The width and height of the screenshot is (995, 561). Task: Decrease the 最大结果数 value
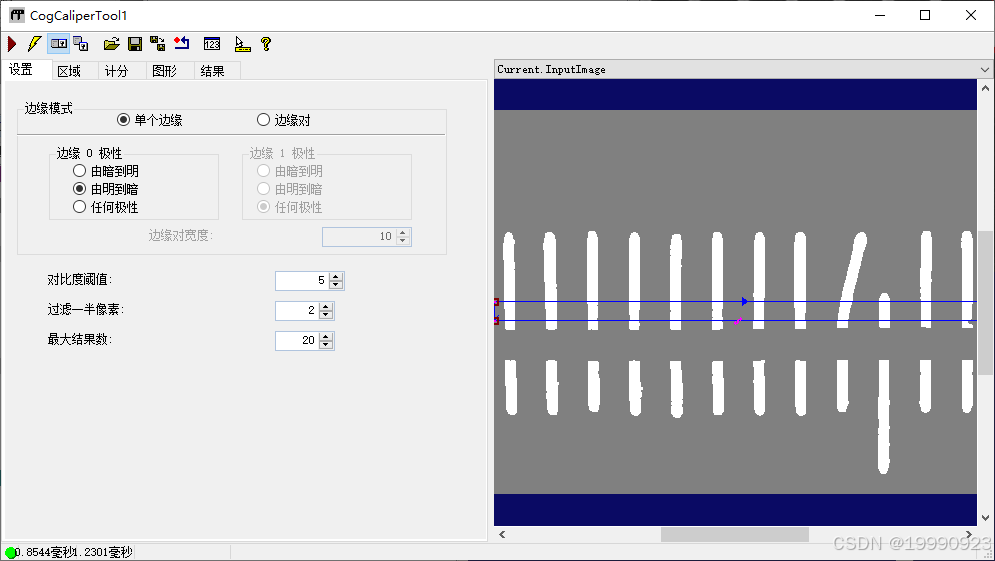(x=326, y=345)
